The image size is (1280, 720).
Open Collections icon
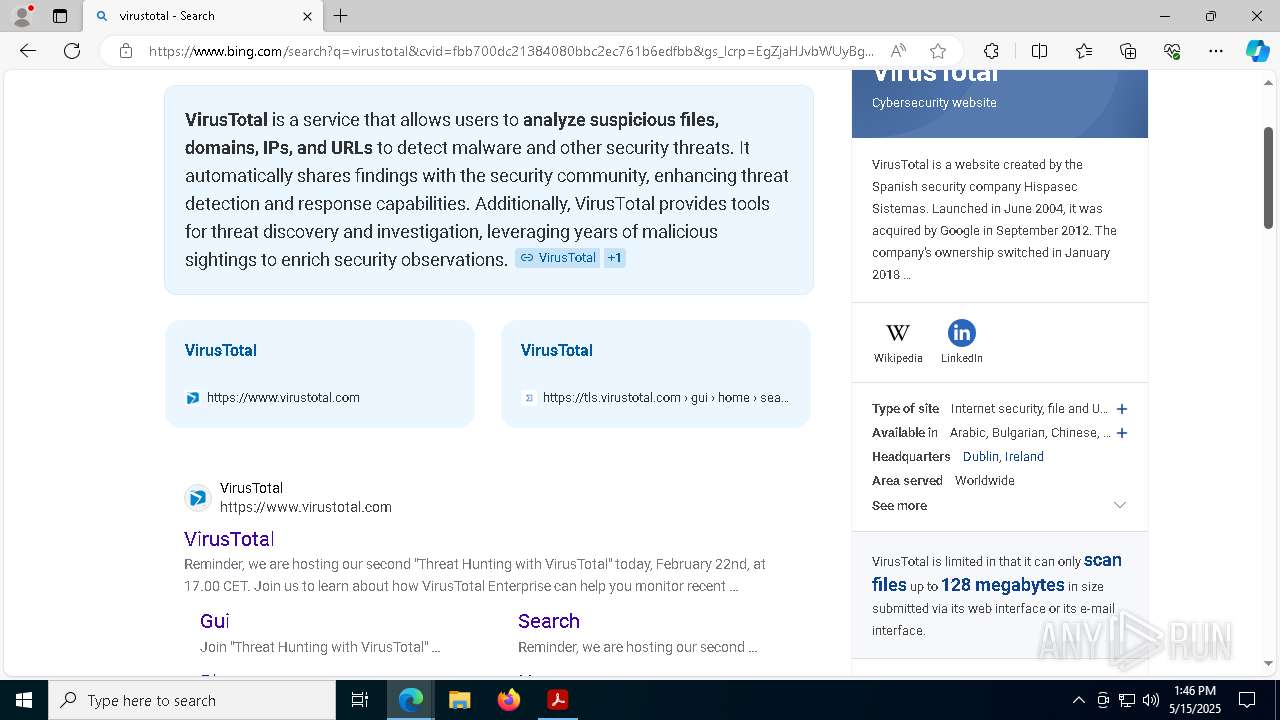(1128, 51)
